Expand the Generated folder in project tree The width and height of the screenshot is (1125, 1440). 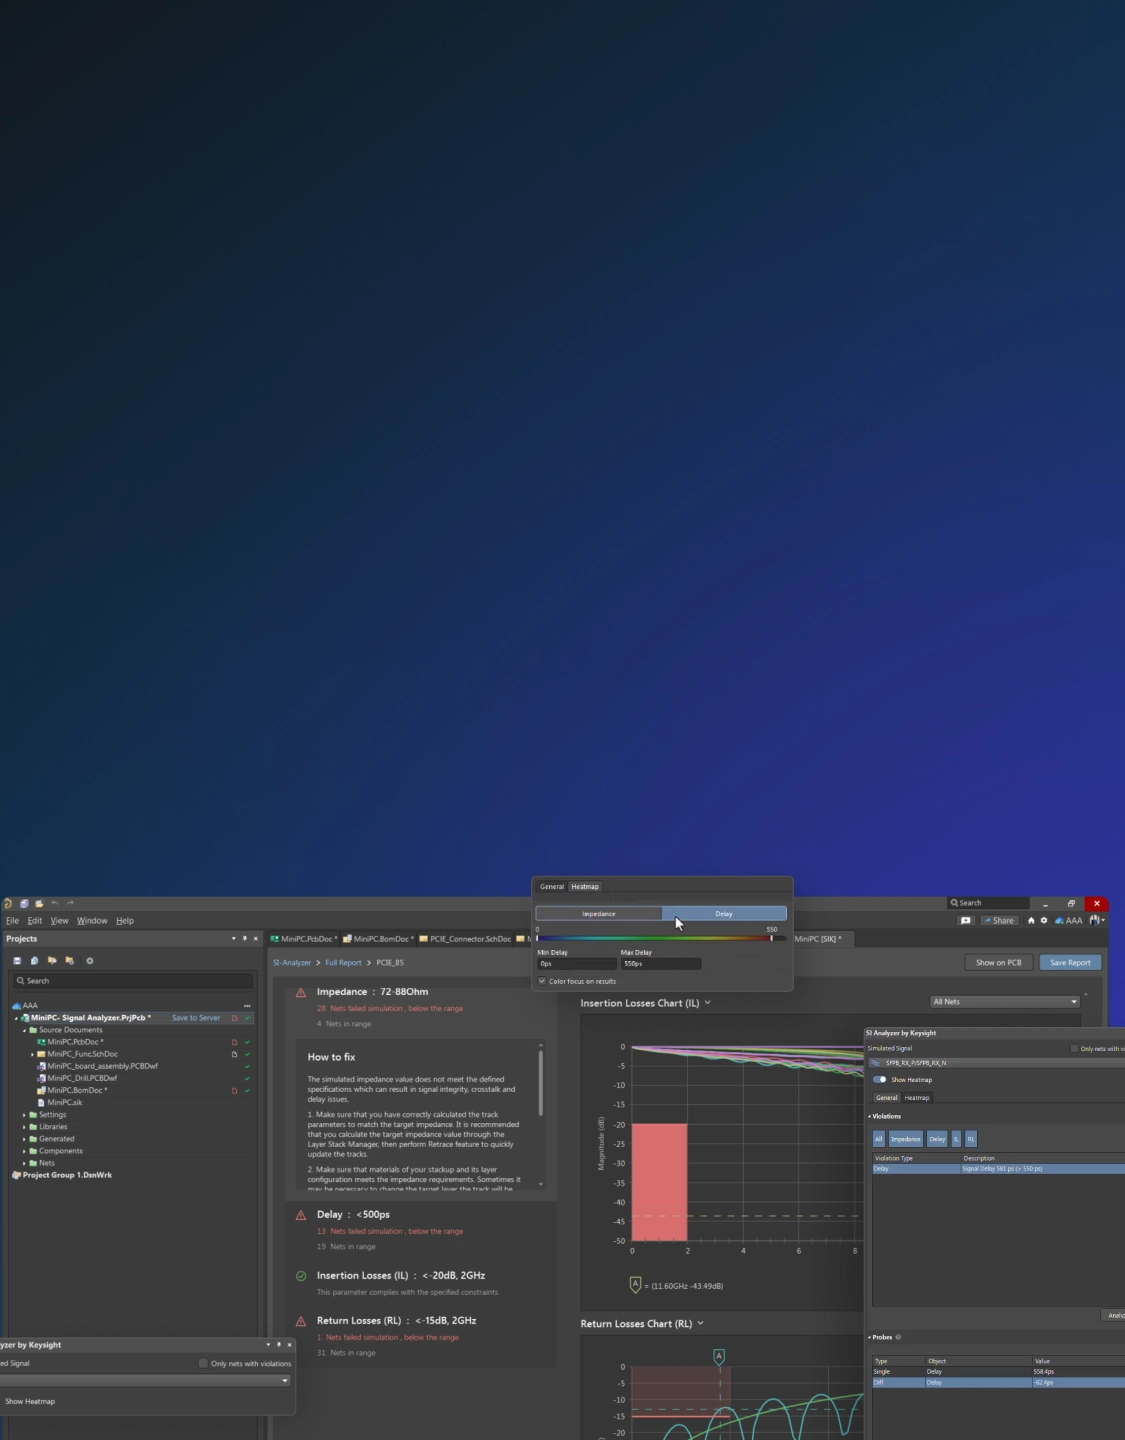24,1139
